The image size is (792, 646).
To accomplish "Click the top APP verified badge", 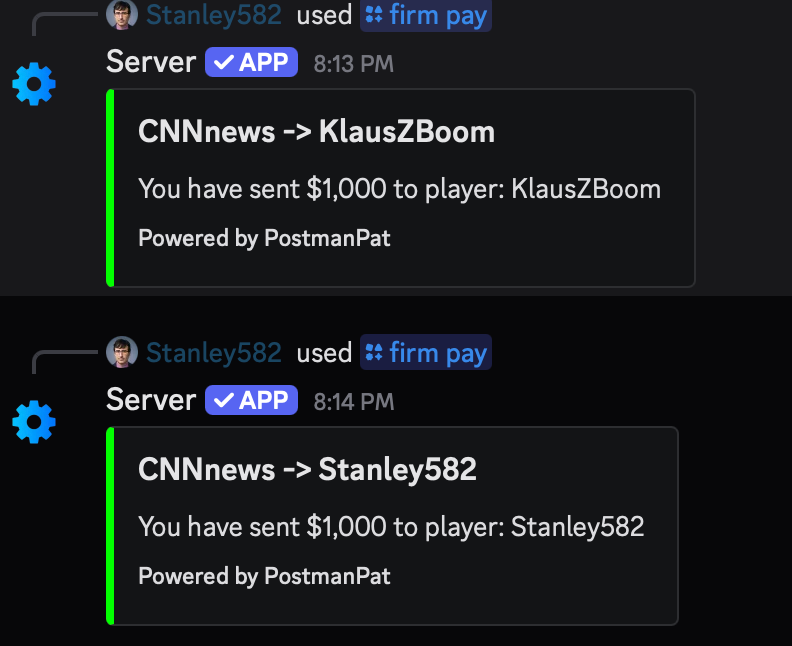I will [251, 62].
